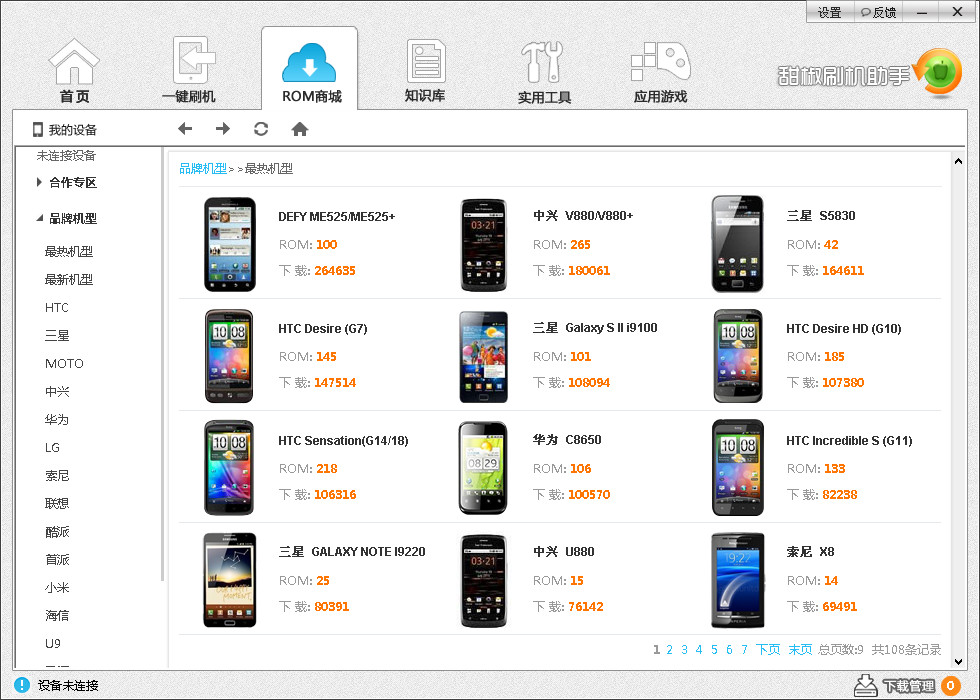Click the 下页 next page link
Image resolution: width=980 pixels, height=700 pixels.
[768, 650]
